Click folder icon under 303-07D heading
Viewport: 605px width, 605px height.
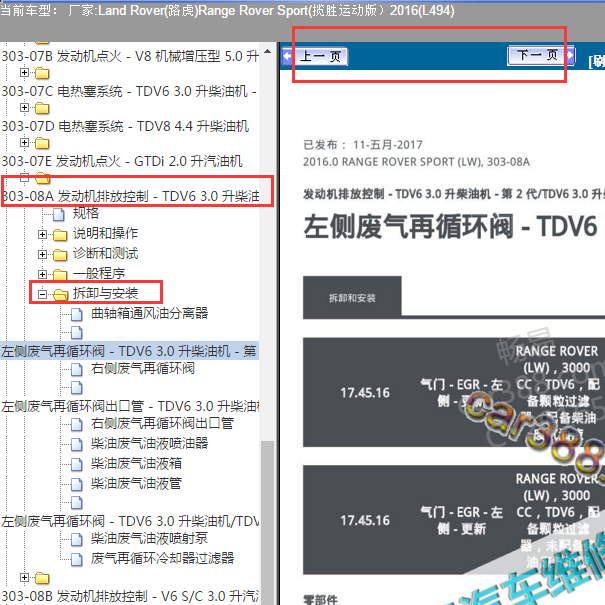42,143
